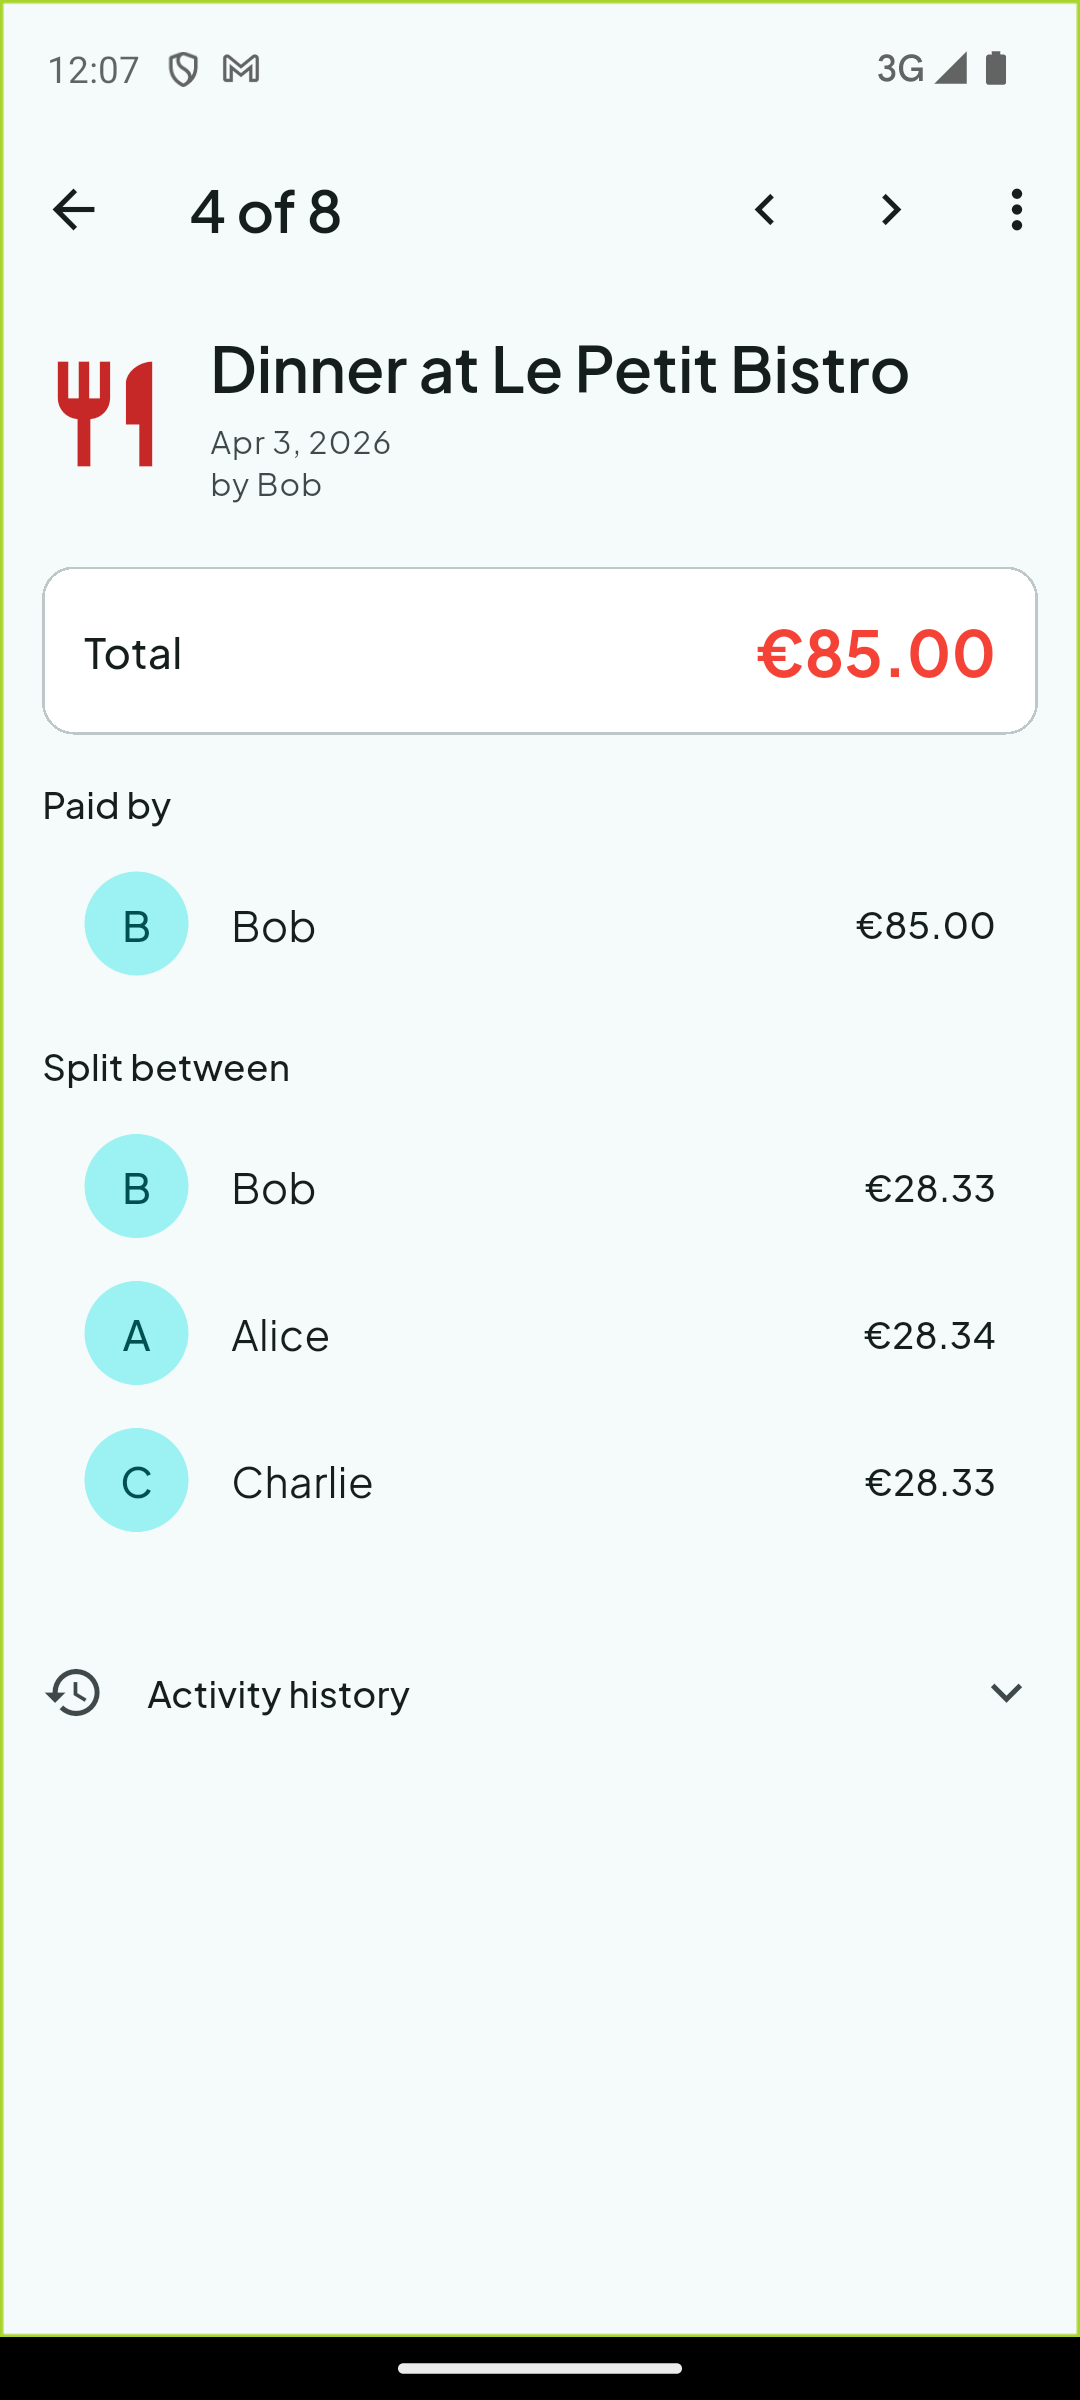The width and height of the screenshot is (1080, 2400).
Task: Go to the next expense with right chevron
Action: pos(890,209)
